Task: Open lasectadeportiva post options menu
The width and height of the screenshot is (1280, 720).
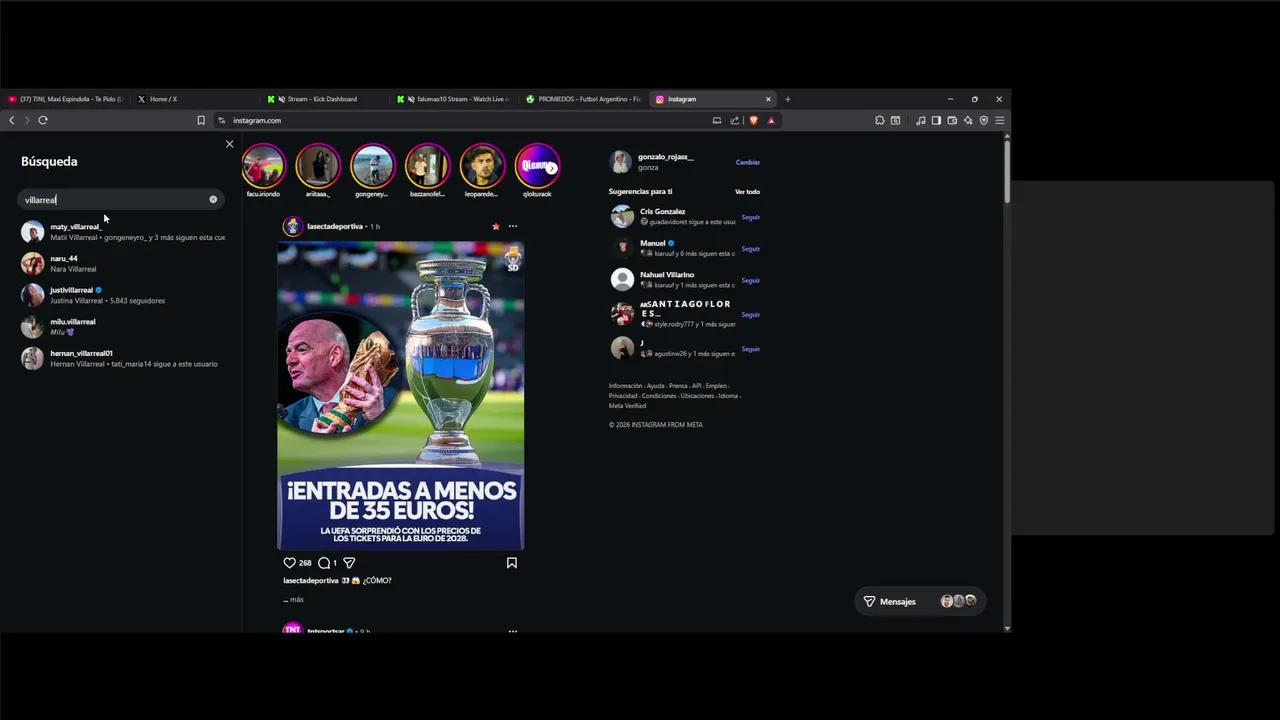Action: (513, 226)
